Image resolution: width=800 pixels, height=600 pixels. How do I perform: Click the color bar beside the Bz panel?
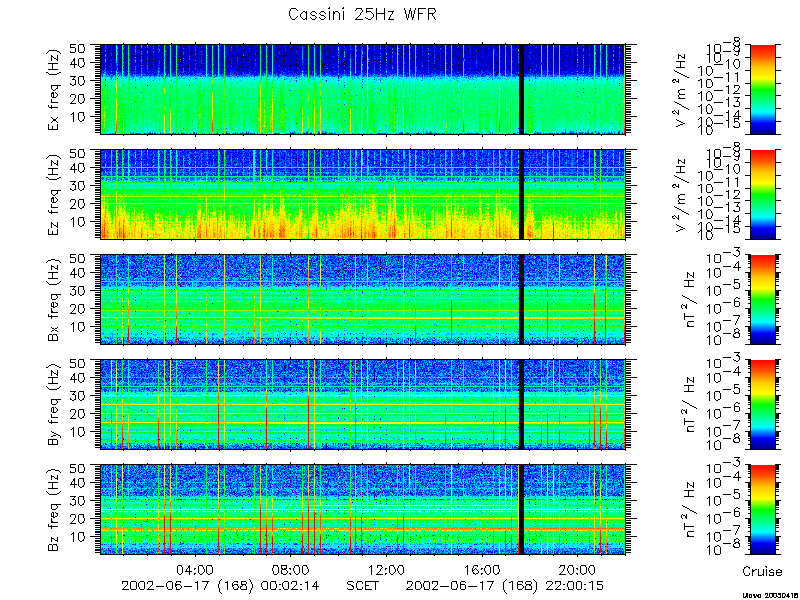coord(762,510)
